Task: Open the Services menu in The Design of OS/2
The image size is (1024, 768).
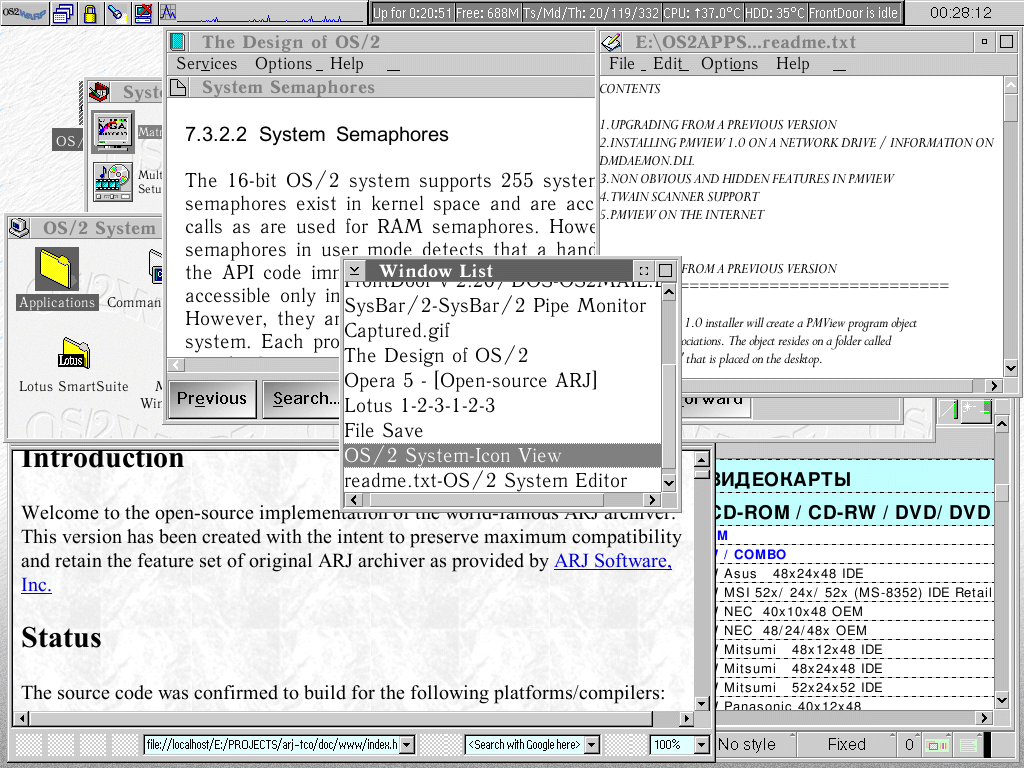Action: click(206, 64)
